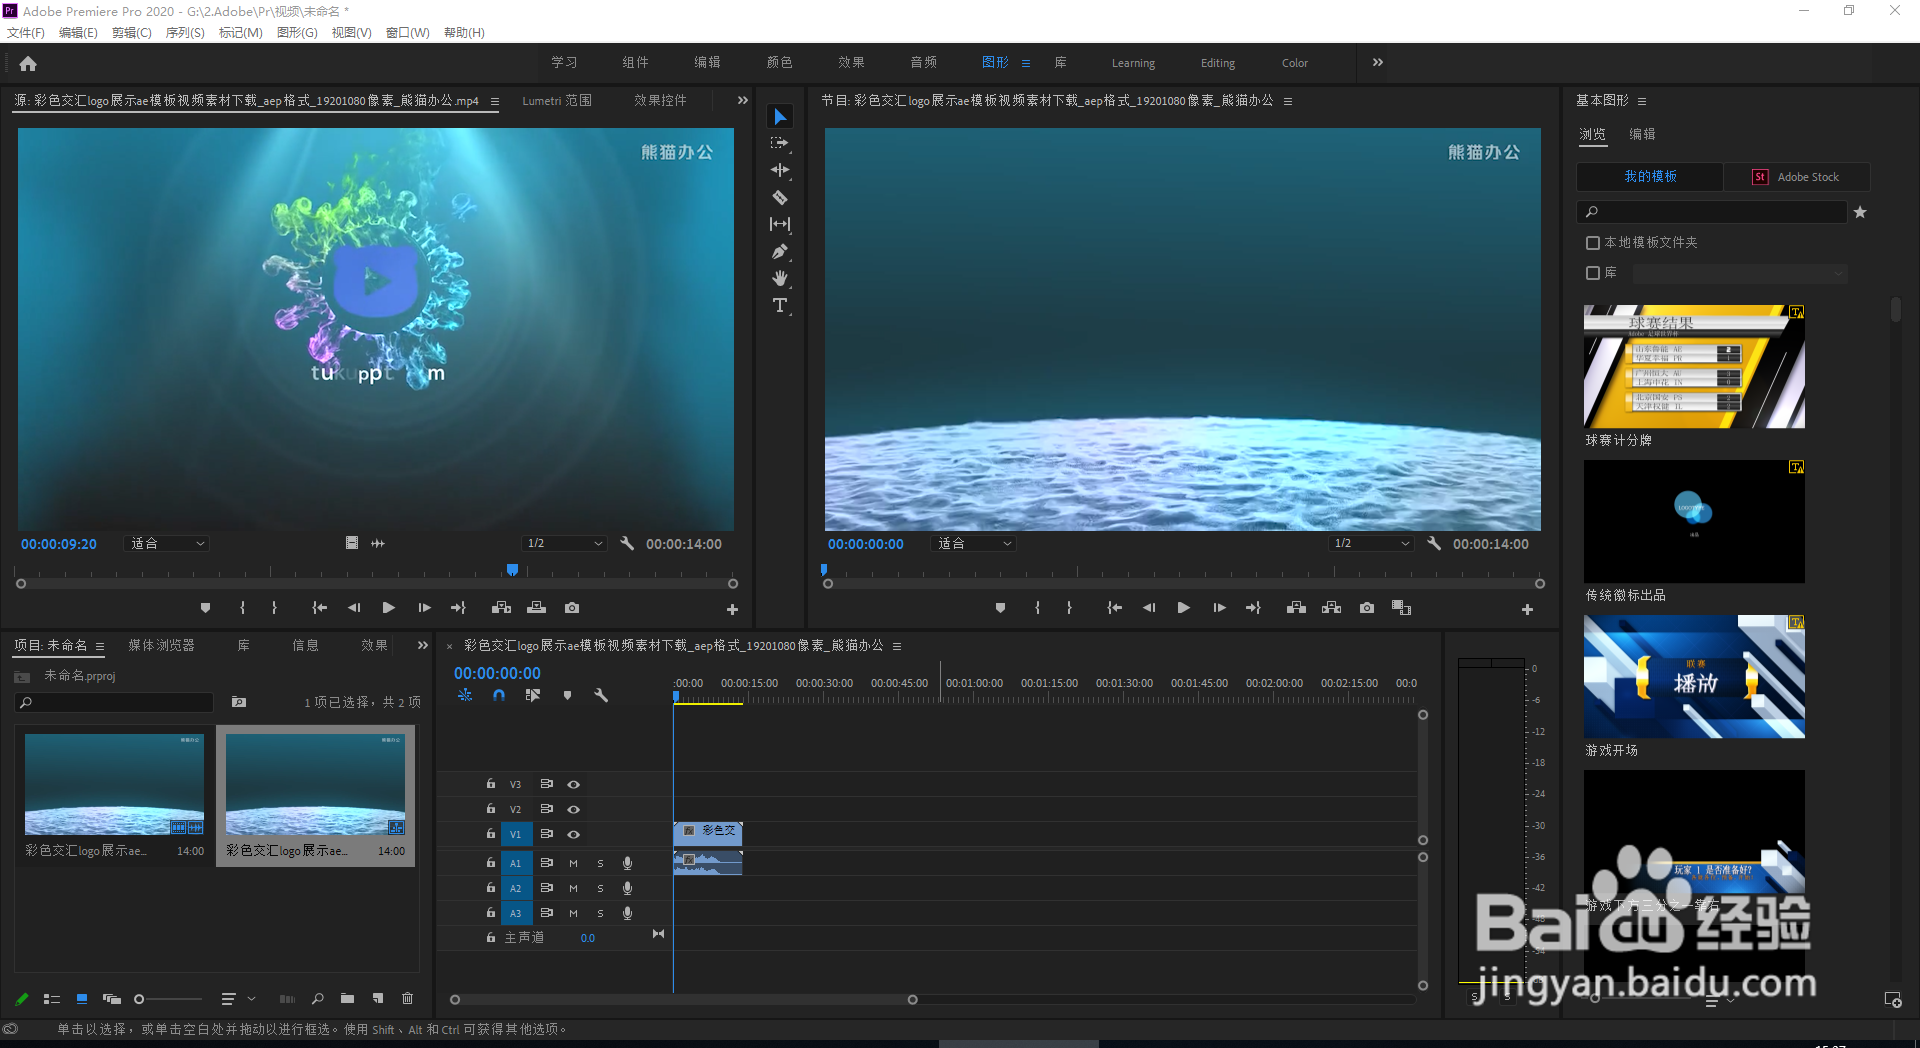Click the delete trash icon in Project panel
This screenshot has height=1048, width=1920.
pyautogui.click(x=407, y=998)
